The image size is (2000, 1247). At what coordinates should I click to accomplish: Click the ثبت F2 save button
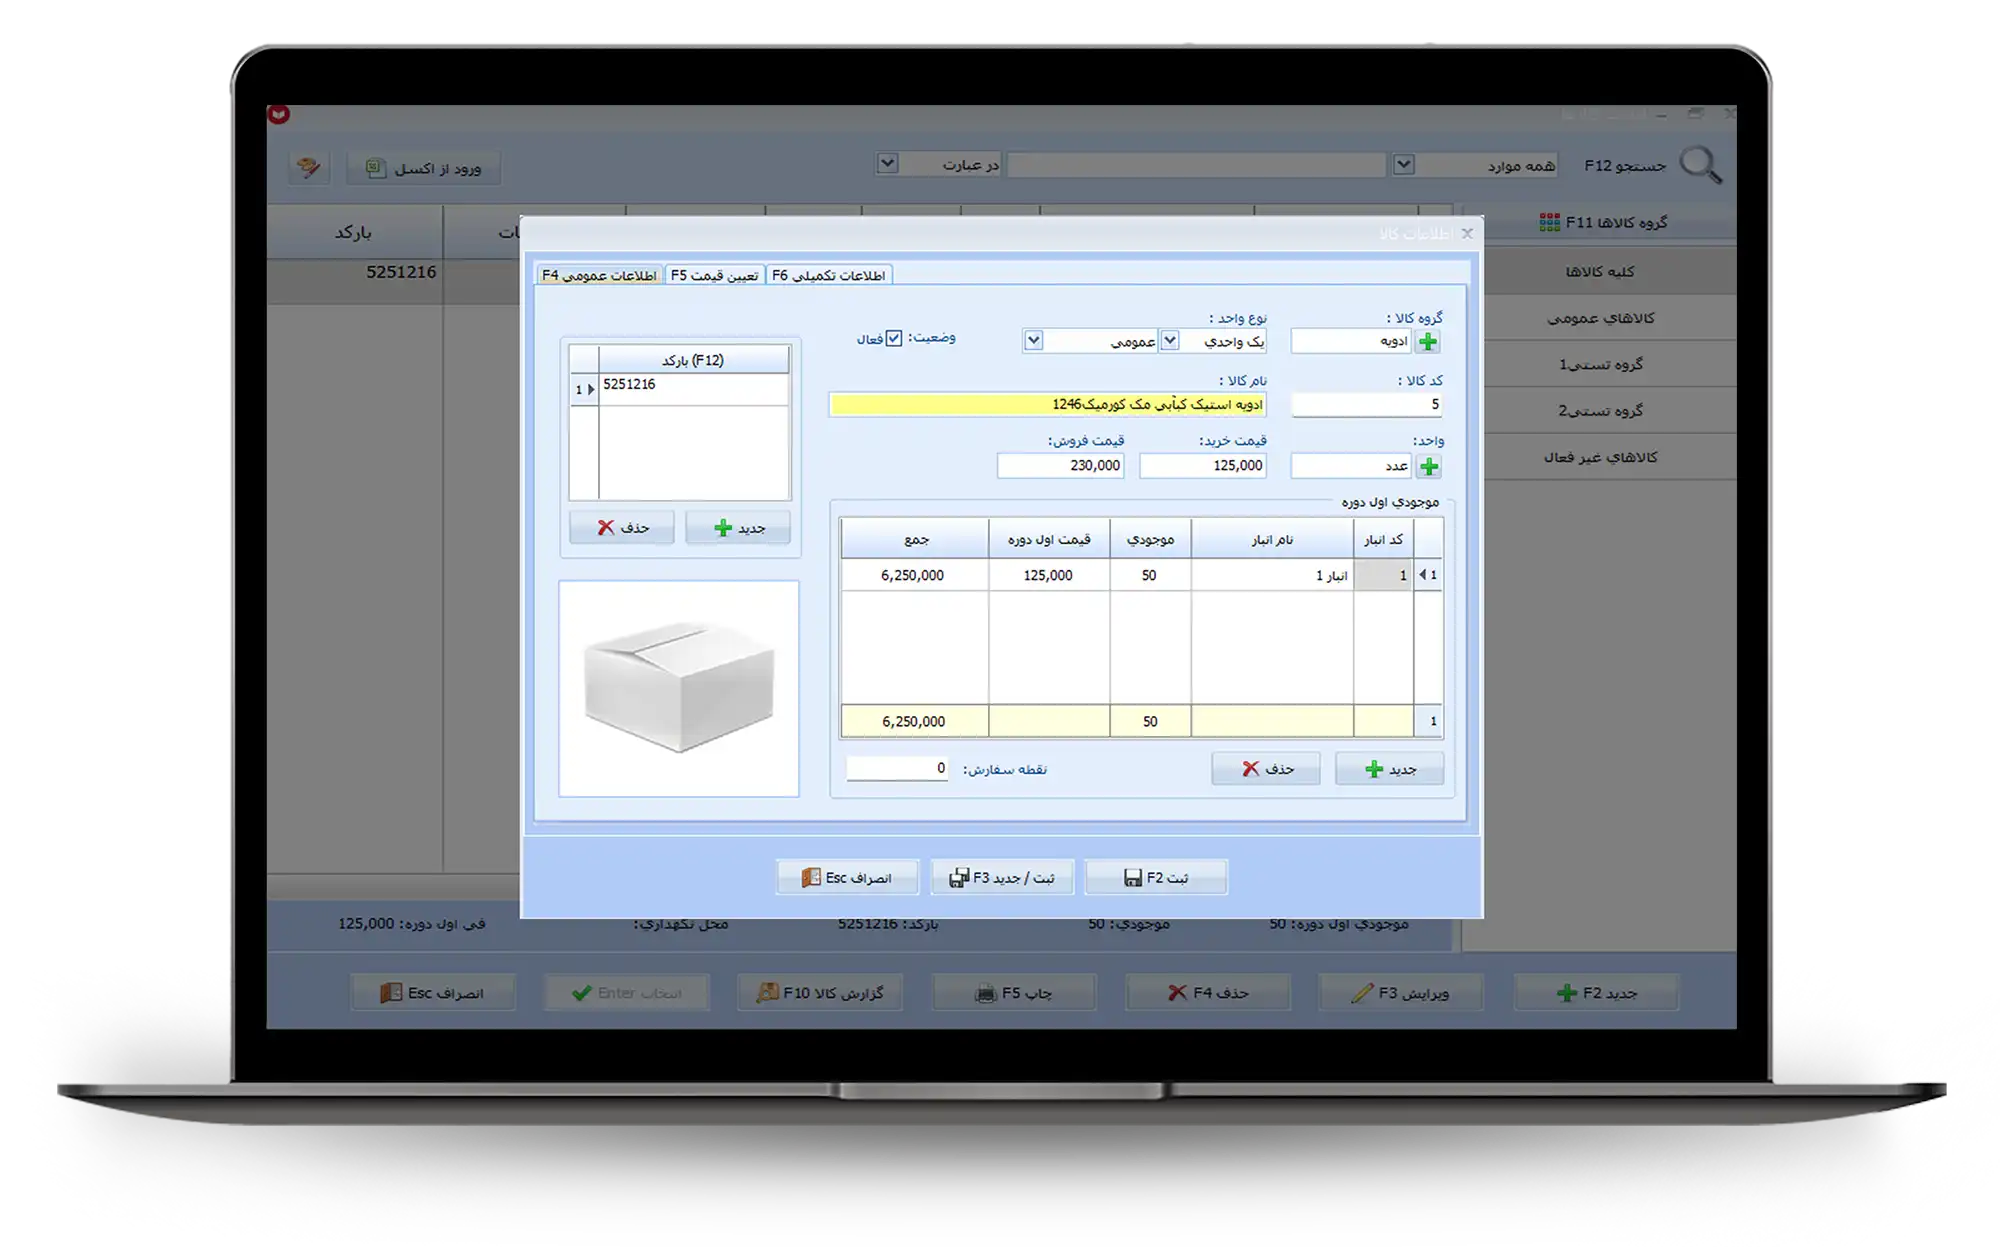(1156, 877)
